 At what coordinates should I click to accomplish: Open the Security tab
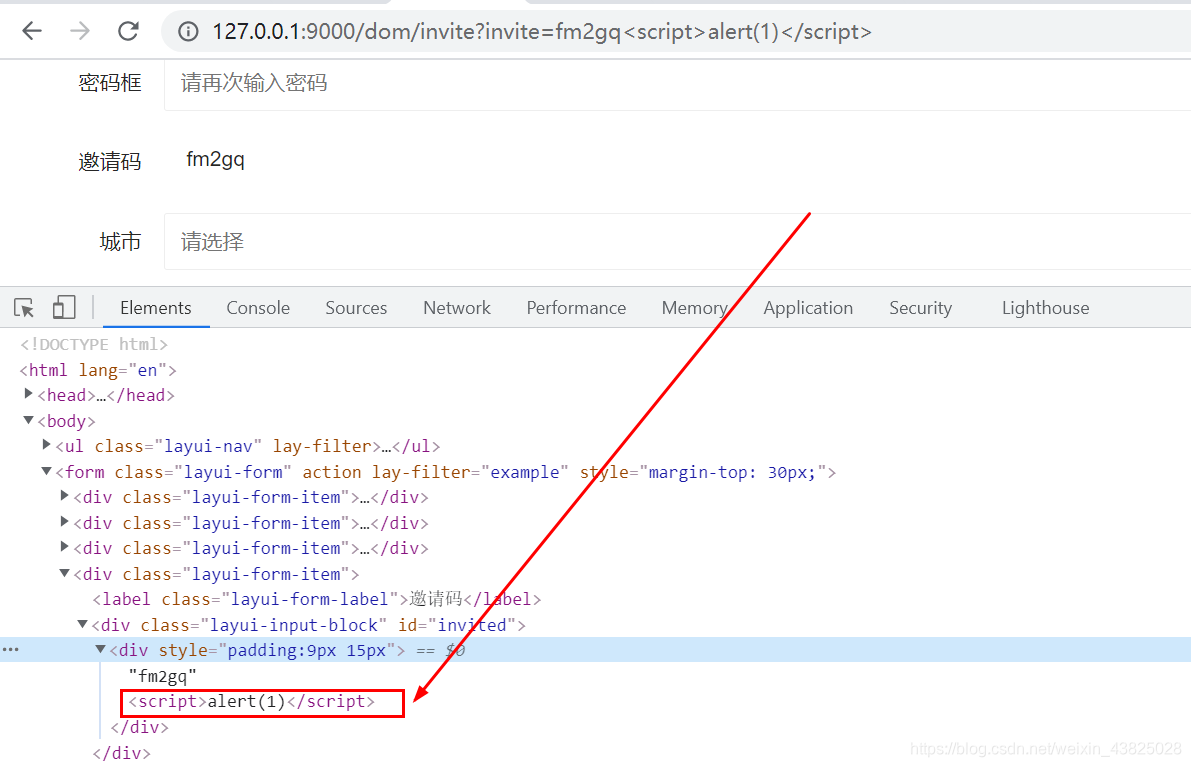pyautogui.click(x=921, y=308)
